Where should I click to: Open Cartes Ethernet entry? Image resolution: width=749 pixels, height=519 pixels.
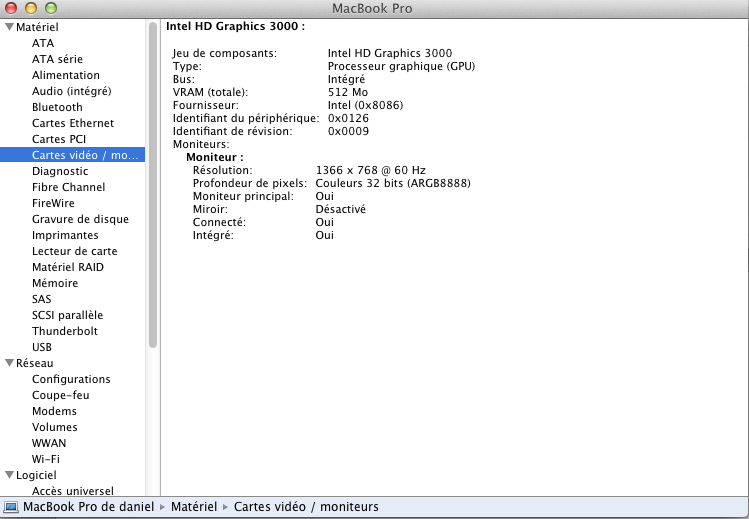73,123
